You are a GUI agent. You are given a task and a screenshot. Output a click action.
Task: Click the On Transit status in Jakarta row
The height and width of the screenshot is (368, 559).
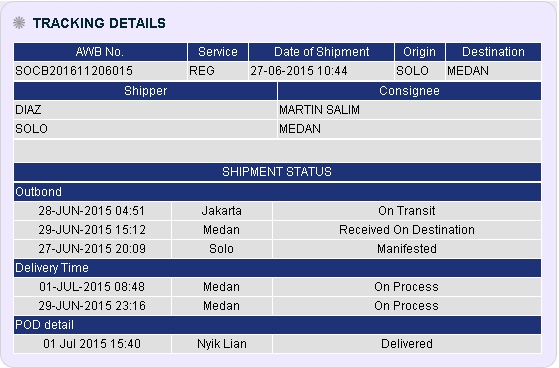(x=407, y=211)
